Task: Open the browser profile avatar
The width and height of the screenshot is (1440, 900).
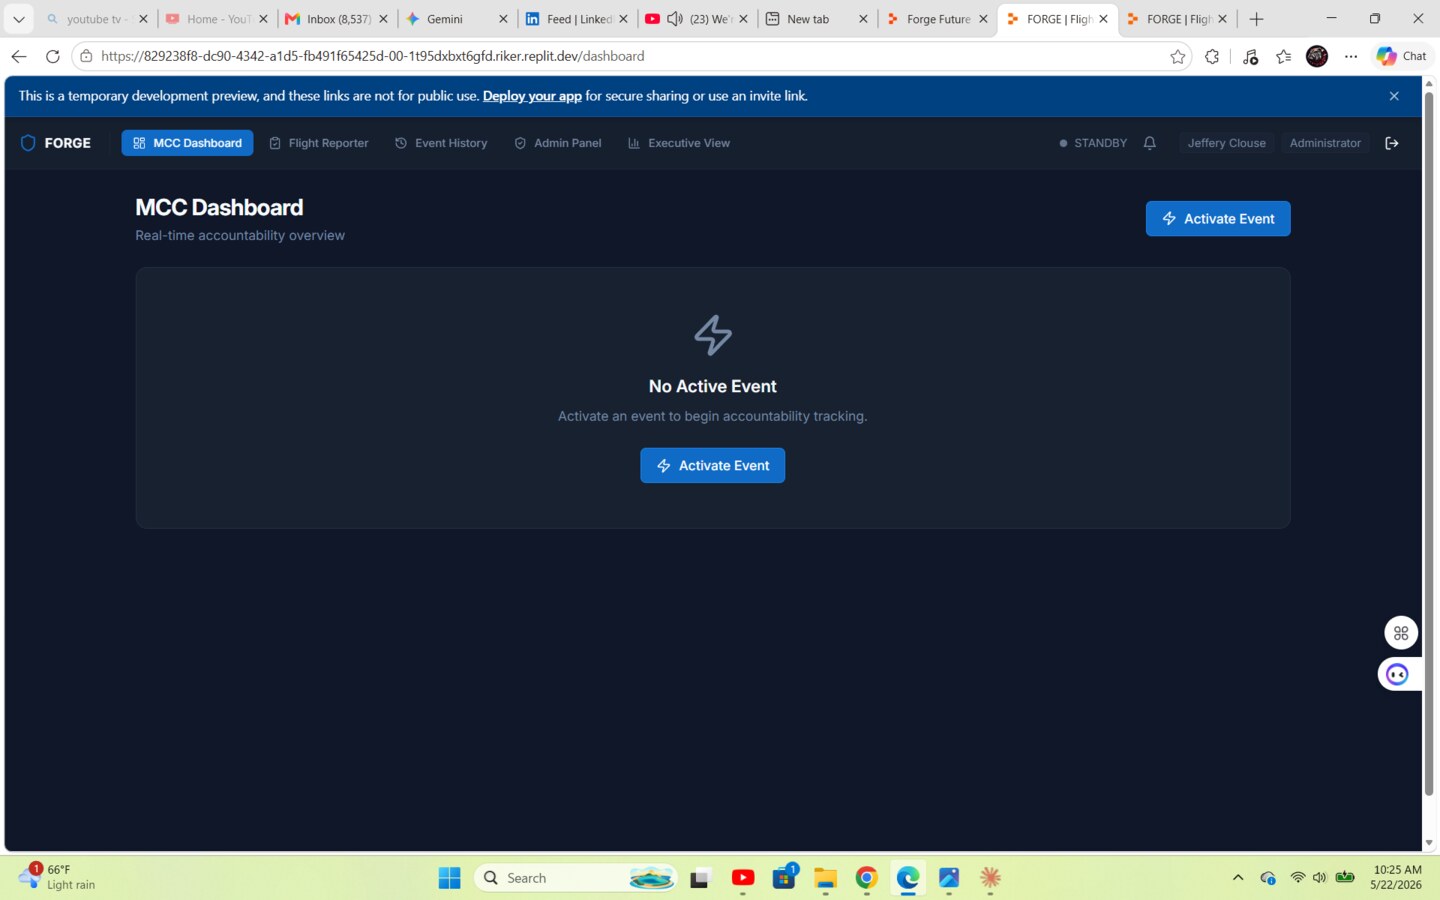Action: point(1317,56)
